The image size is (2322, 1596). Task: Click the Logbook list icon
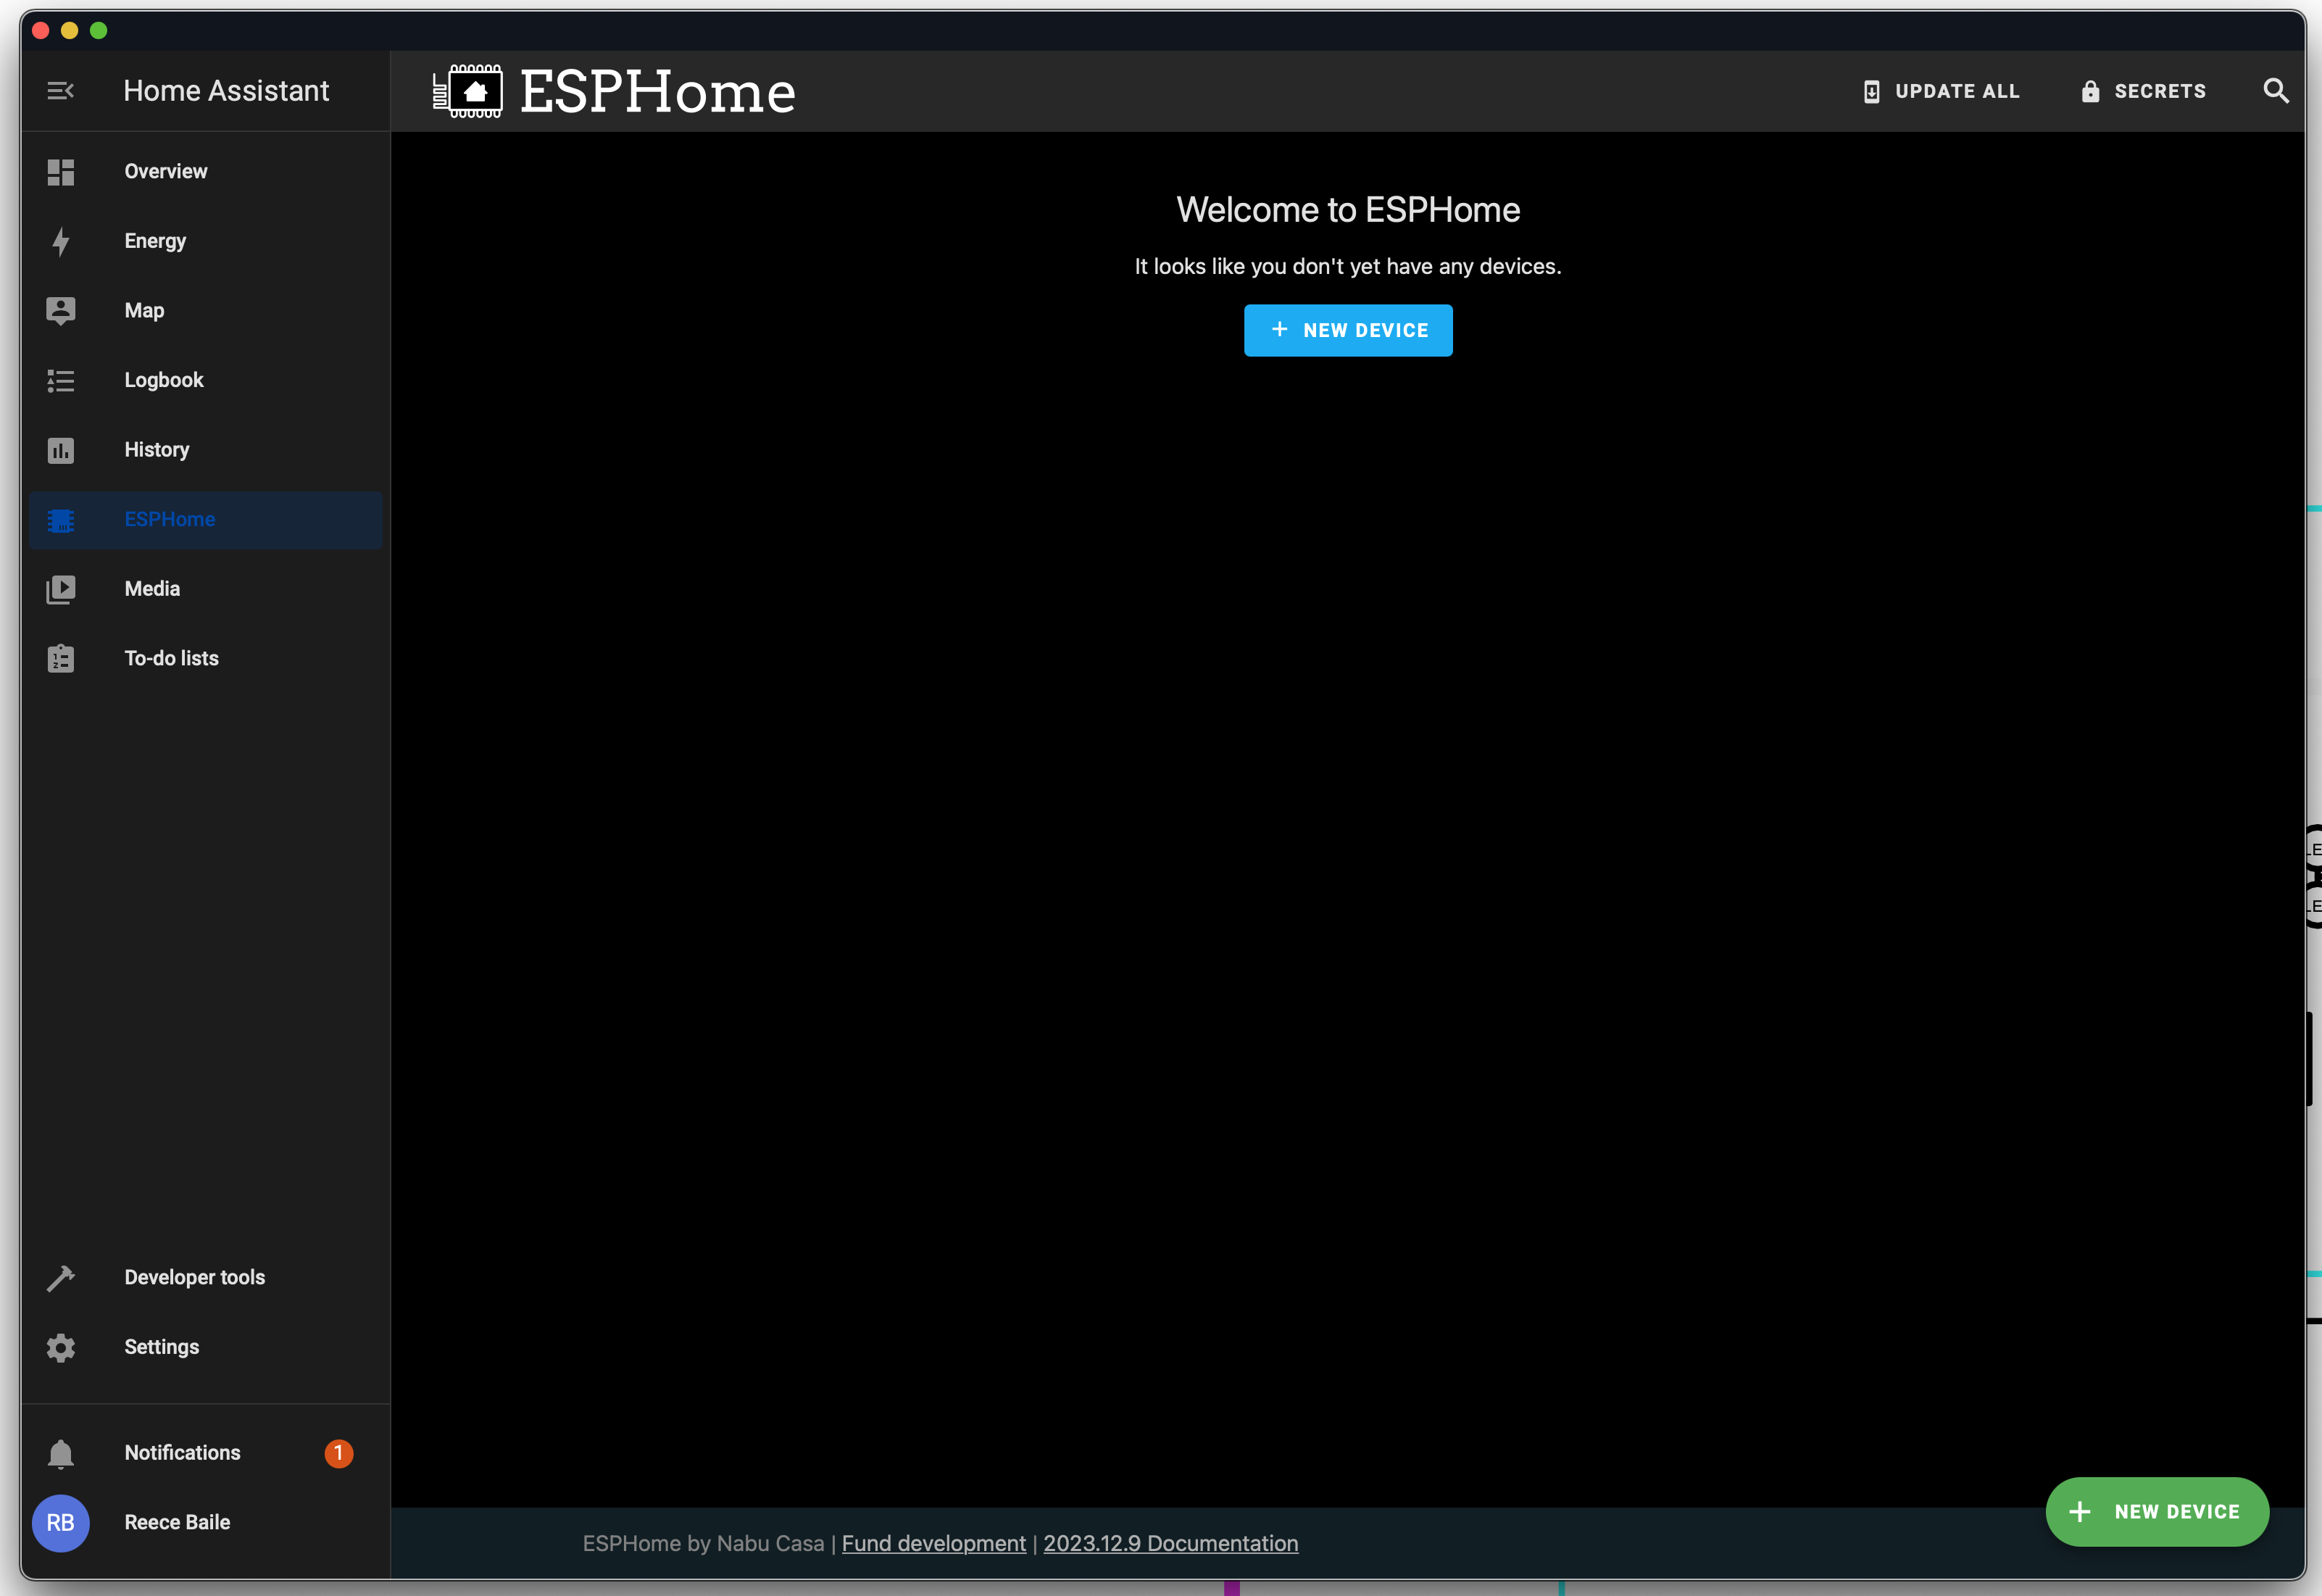[x=60, y=381]
